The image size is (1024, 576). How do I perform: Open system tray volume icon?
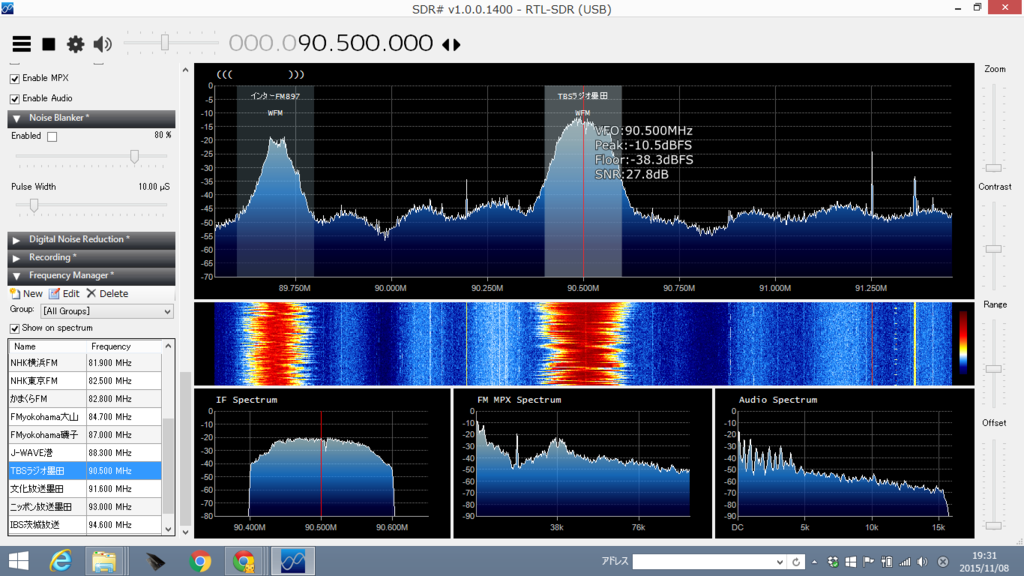point(922,562)
